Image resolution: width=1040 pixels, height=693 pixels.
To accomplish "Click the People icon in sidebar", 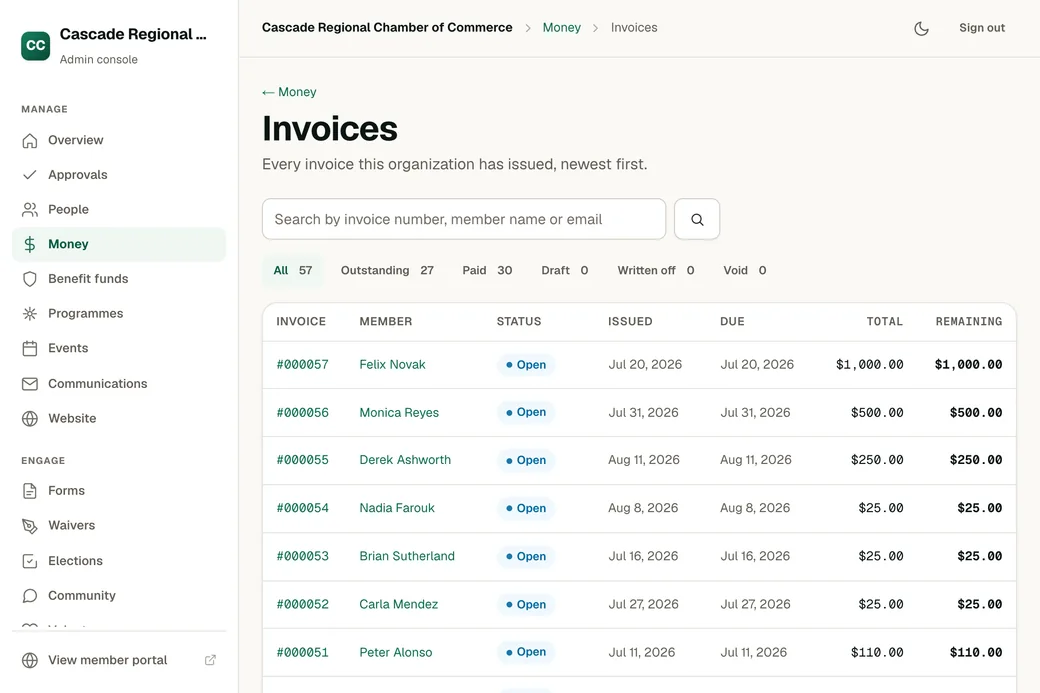I will point(30,210).
